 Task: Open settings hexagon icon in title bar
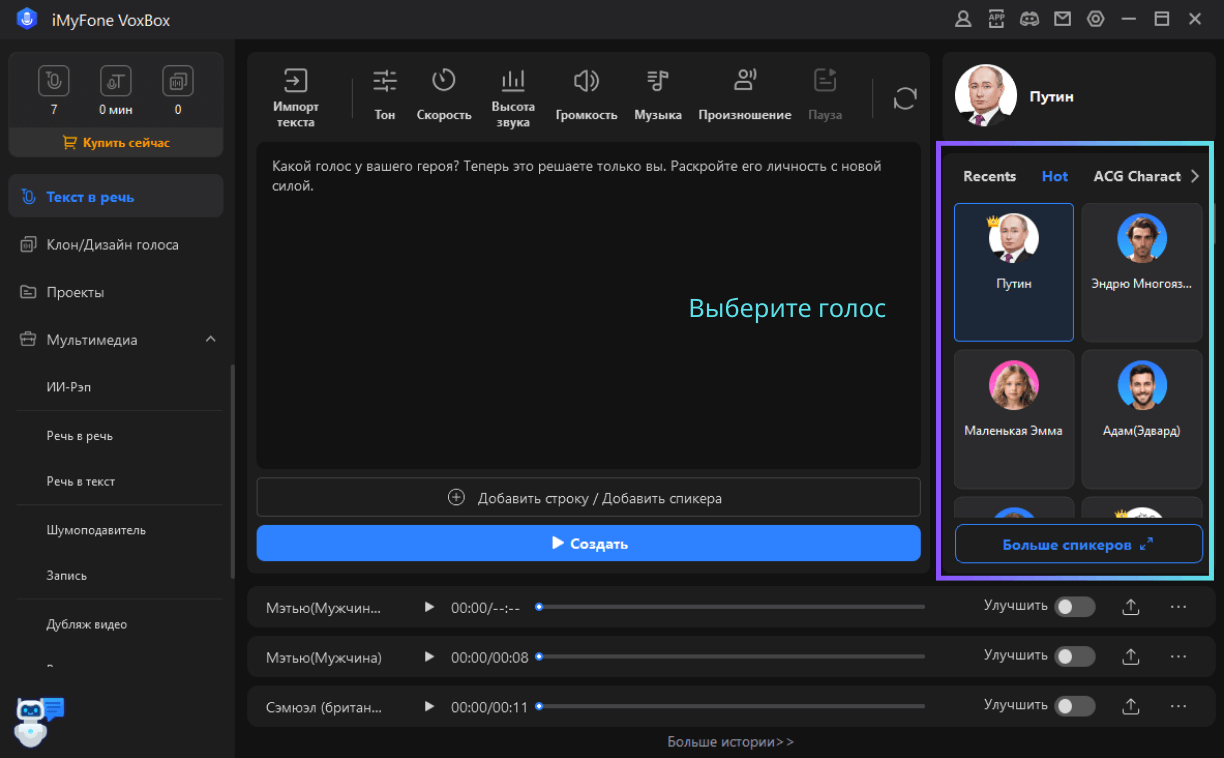pyautogui.click(x=1096, y=19)
